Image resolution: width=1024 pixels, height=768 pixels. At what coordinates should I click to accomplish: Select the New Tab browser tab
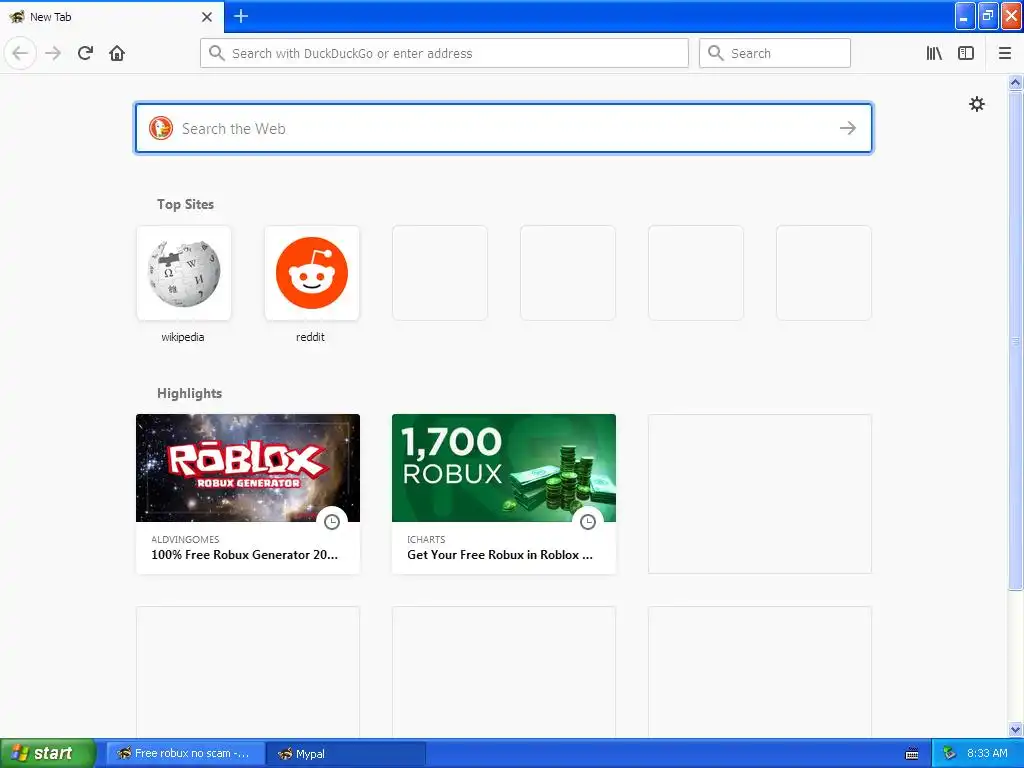112,17
